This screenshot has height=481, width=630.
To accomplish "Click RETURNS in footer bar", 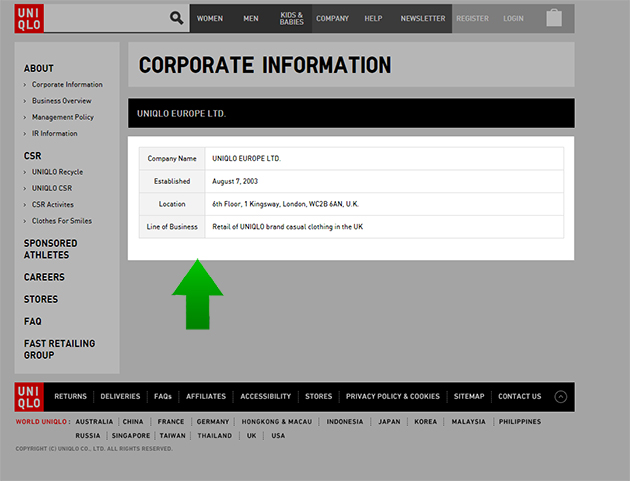I will point(70,397).
